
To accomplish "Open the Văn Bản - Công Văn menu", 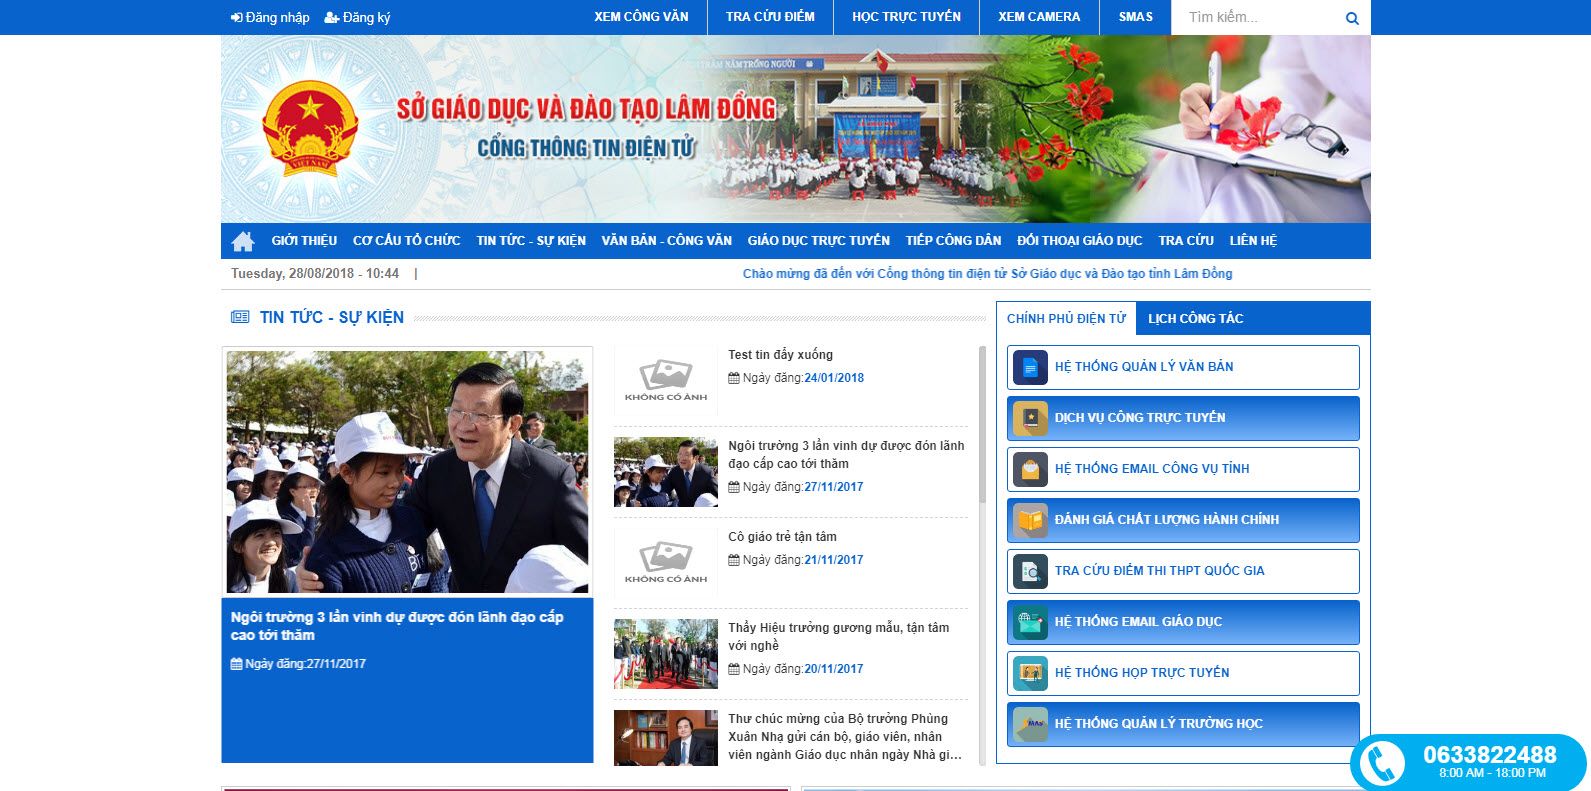I will click(x=666, y=241).
